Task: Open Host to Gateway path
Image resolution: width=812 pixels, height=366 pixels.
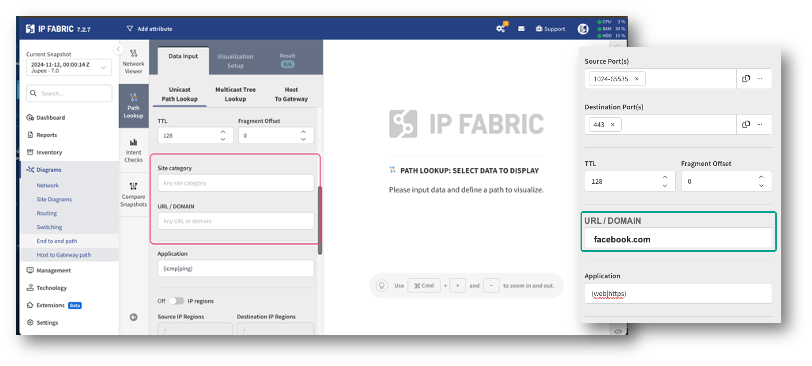Action: coord(64,255)
